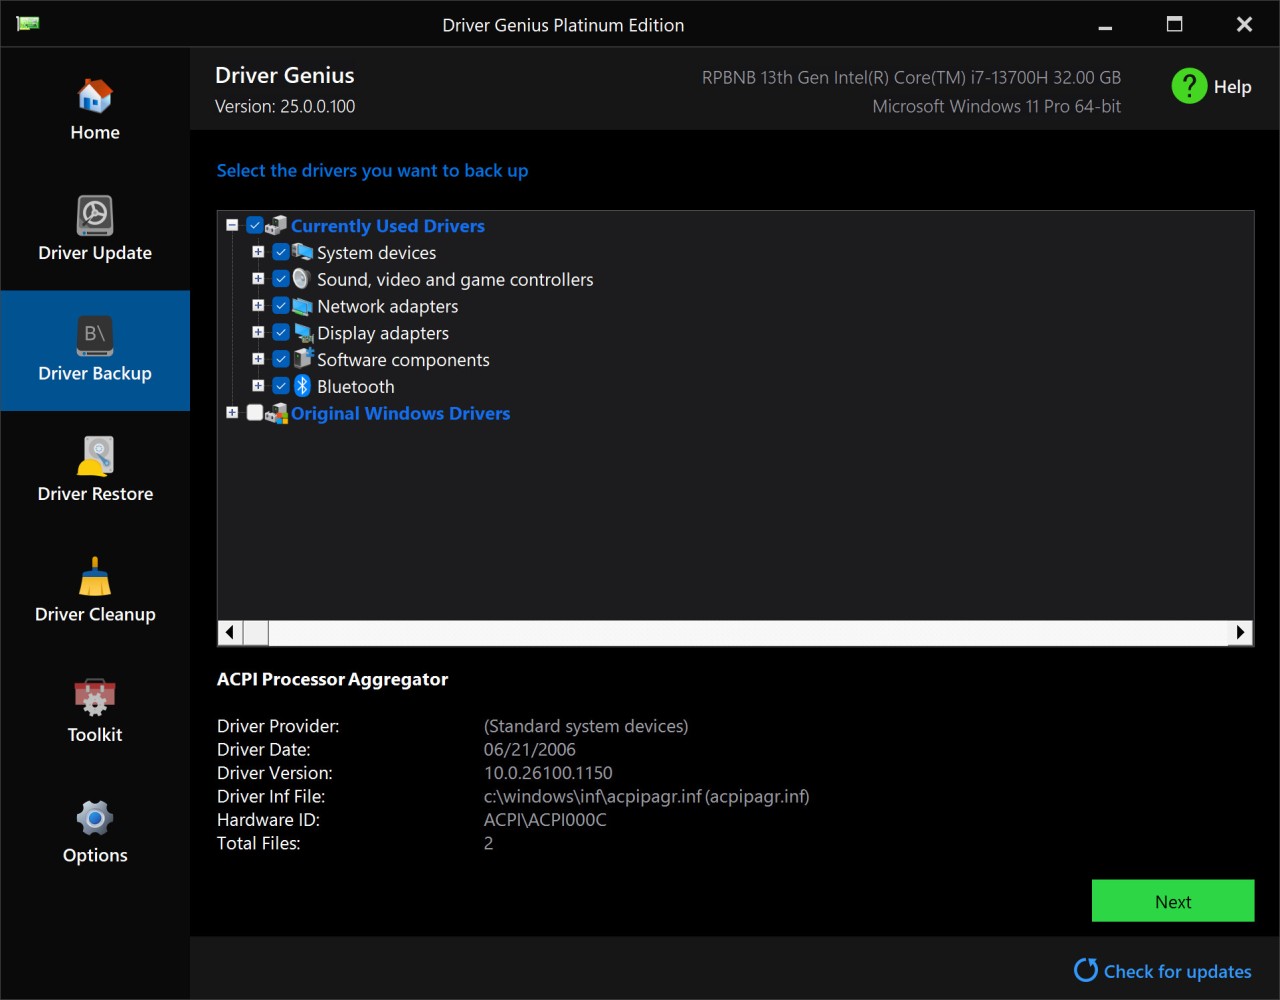
Task: Uncheck the Currently Used Drivers checkbox
Action: tap(255, 226)
